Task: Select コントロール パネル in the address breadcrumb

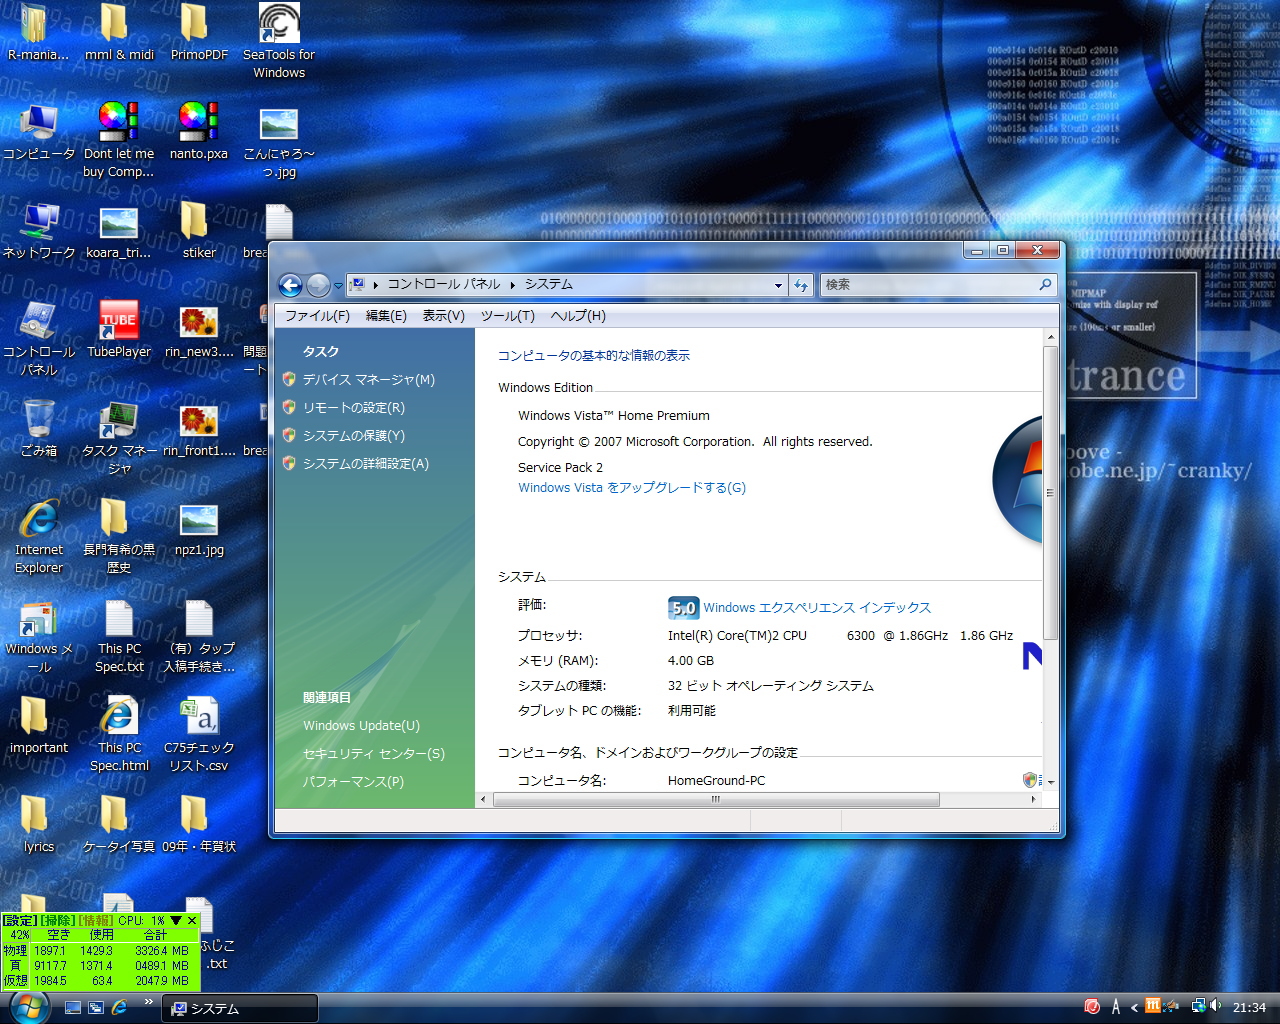Action: coord(444,285)
